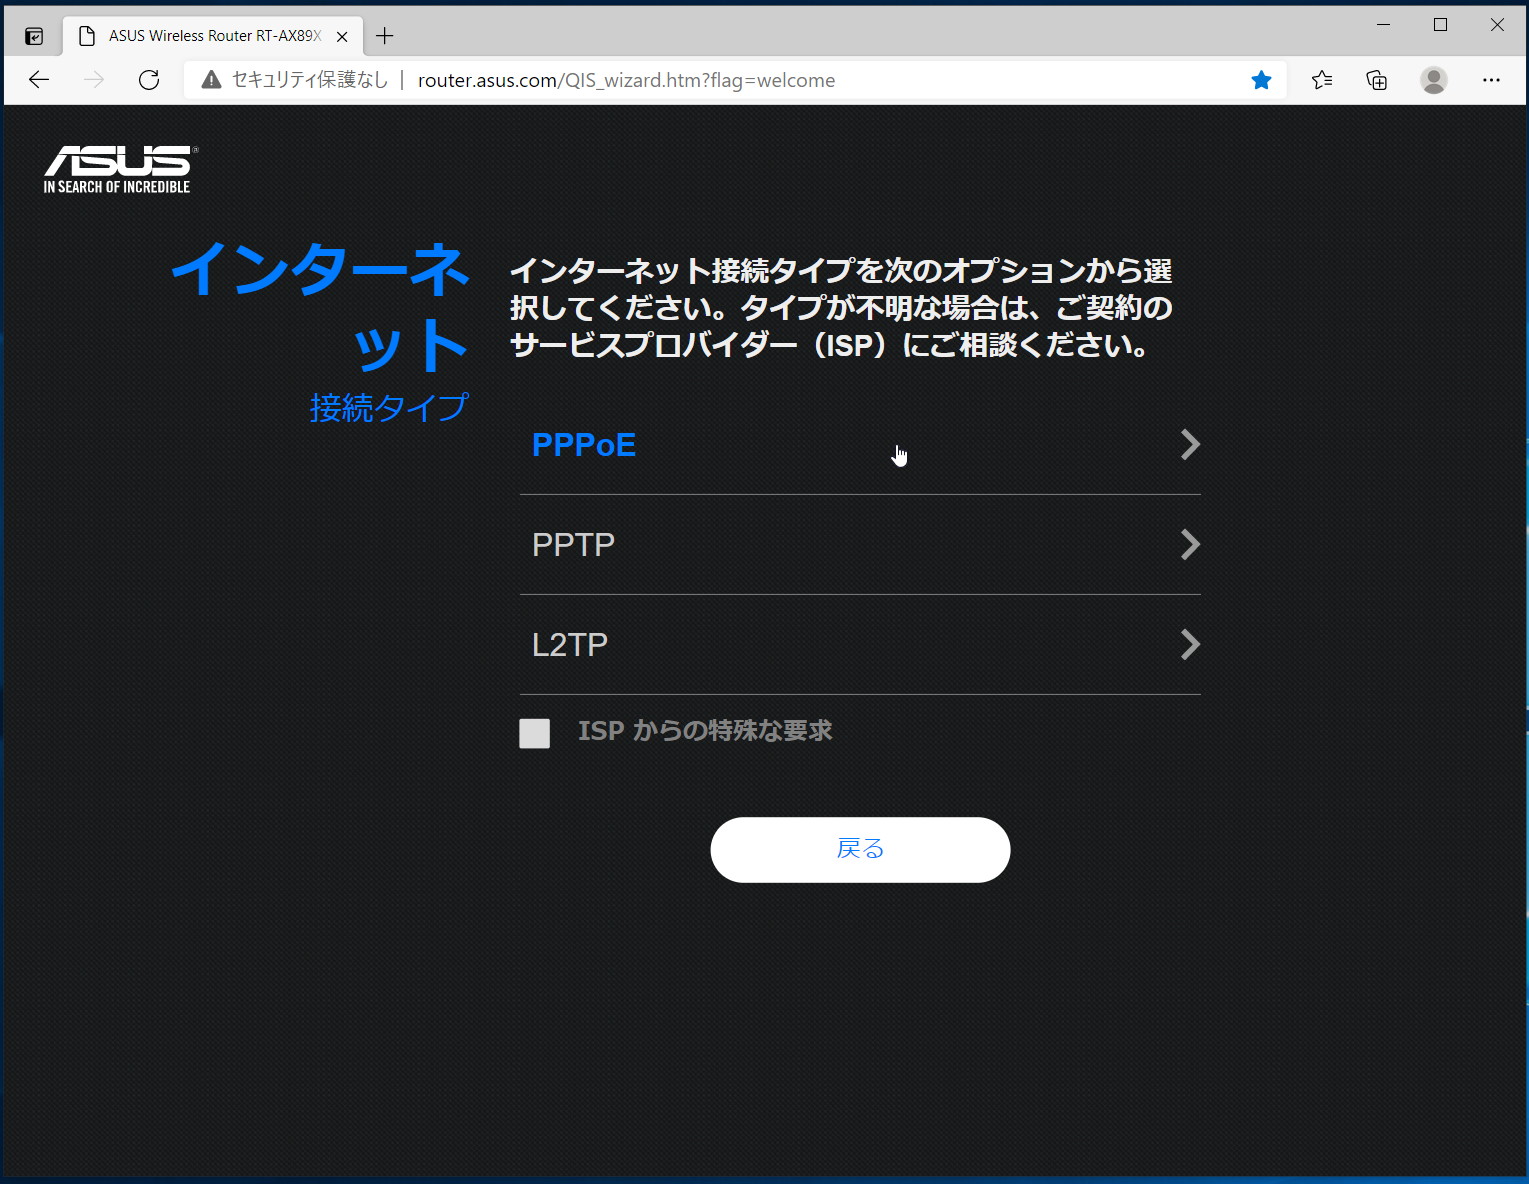Open the browser profile avatar

point(1434,80)
